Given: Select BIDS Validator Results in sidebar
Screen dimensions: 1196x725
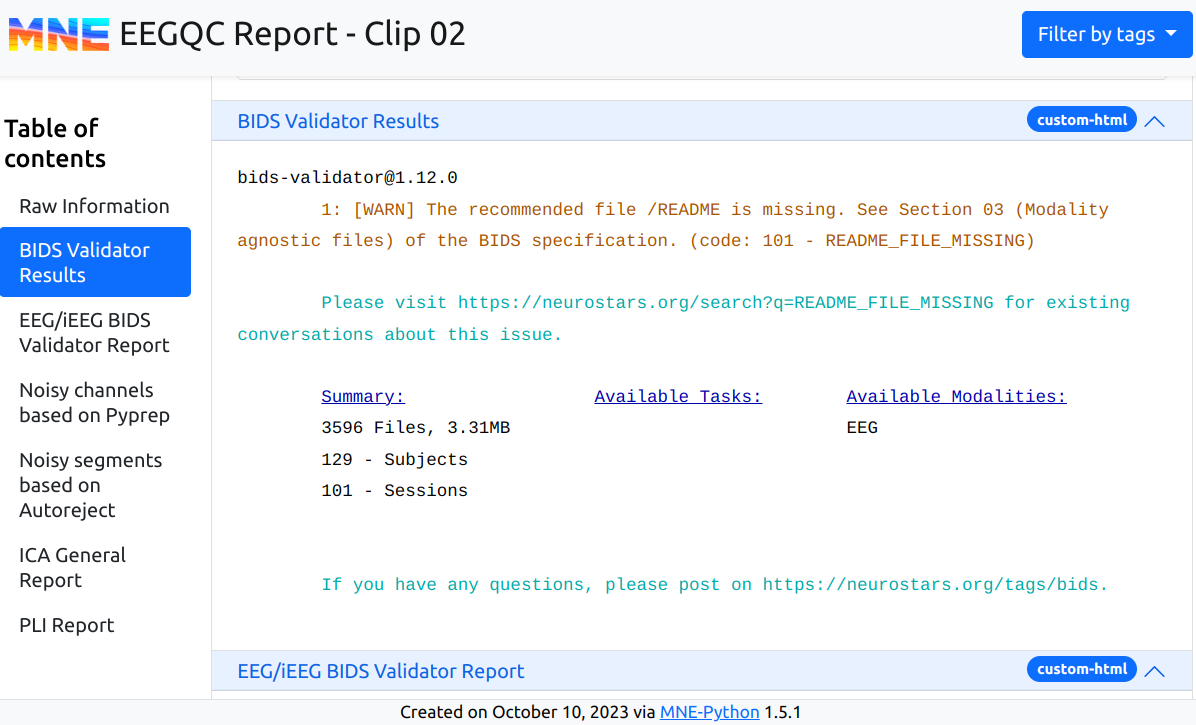Looking at the screenshot, I should (x=95, y=262).
